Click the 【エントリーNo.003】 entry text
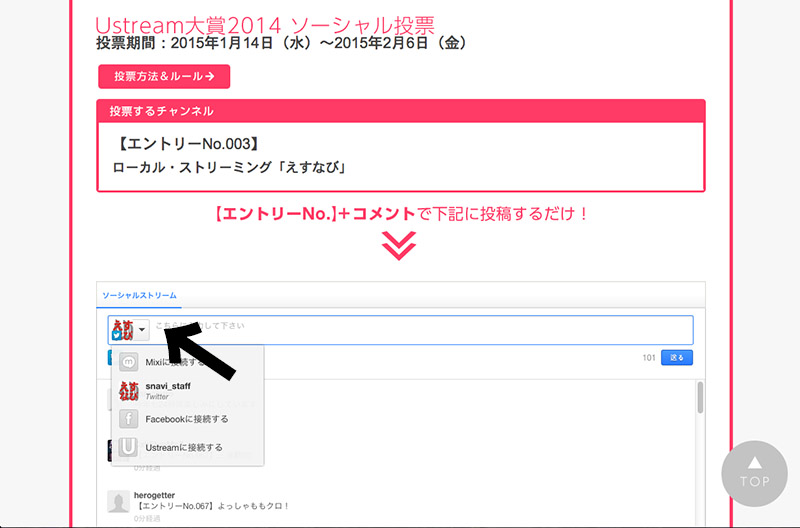The width and height of the screenshot is (800, 528). 188,144
